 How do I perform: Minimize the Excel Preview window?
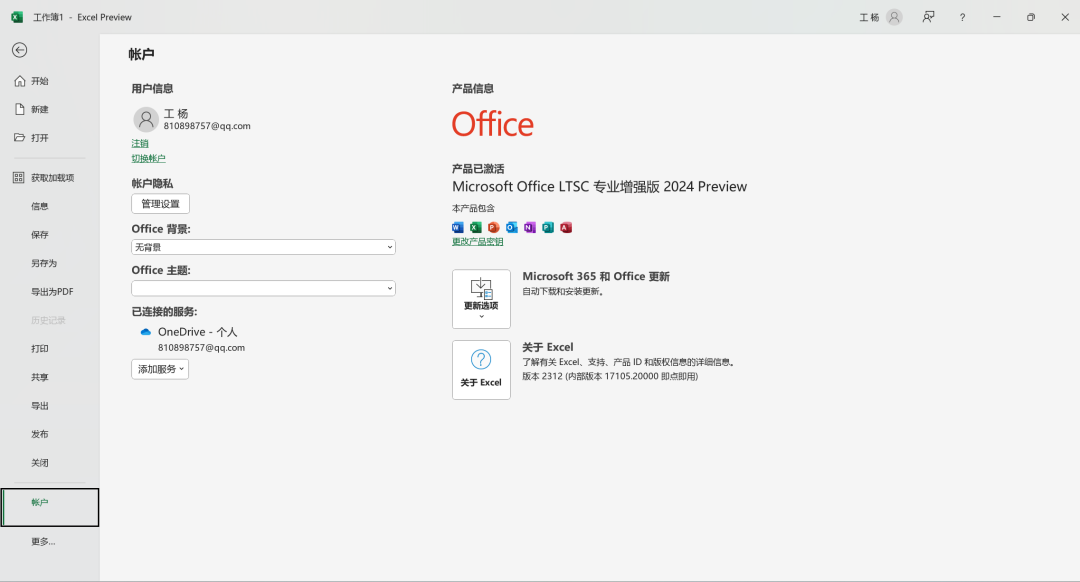click(997, 17)
